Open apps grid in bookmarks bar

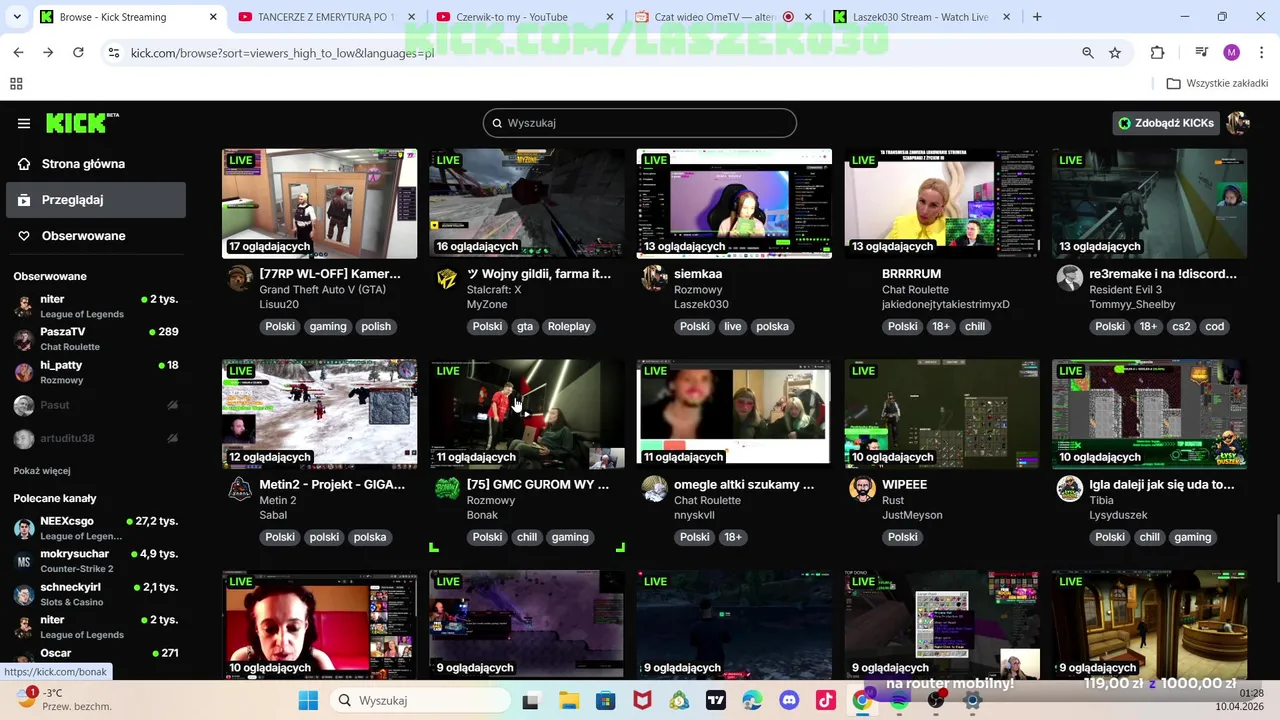pyautogui.click(x=16, y=84)
